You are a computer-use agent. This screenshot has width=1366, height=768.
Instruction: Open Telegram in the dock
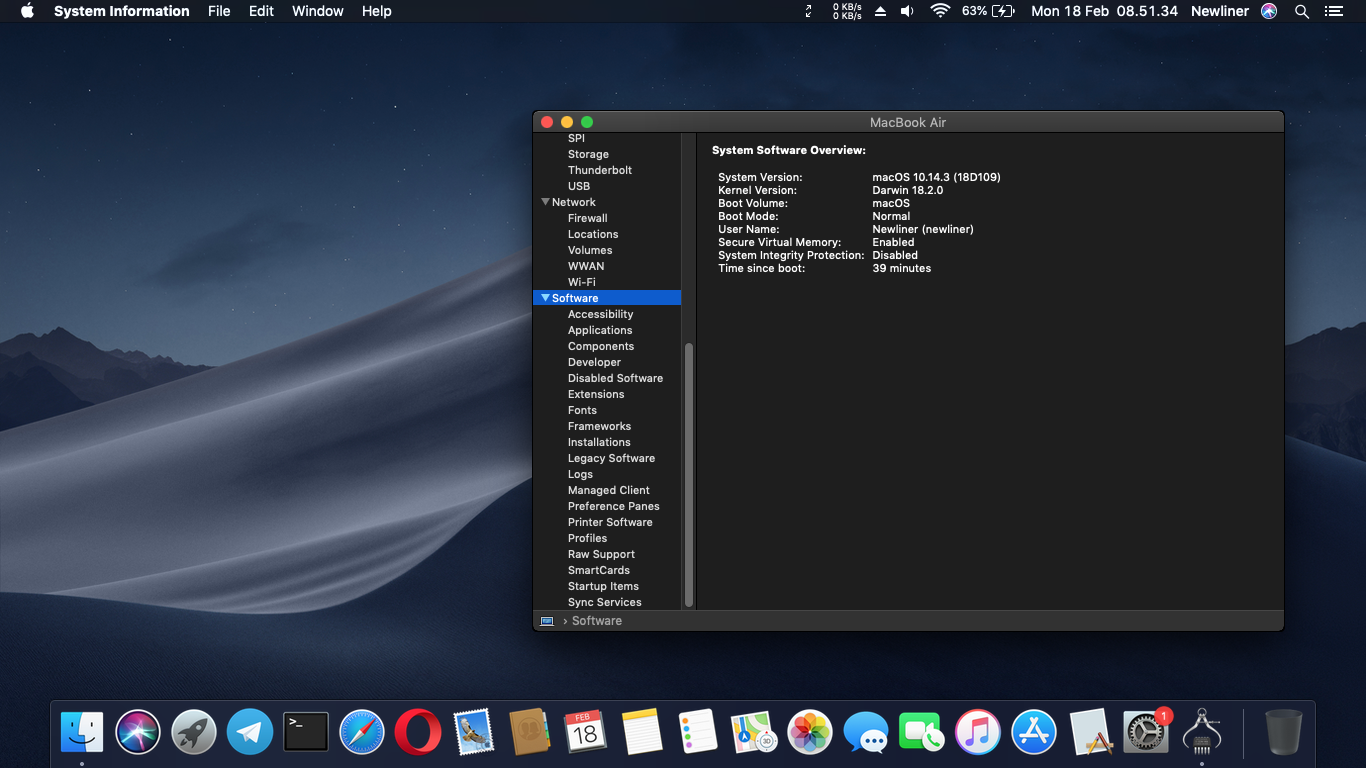click(x=250, y=732)
